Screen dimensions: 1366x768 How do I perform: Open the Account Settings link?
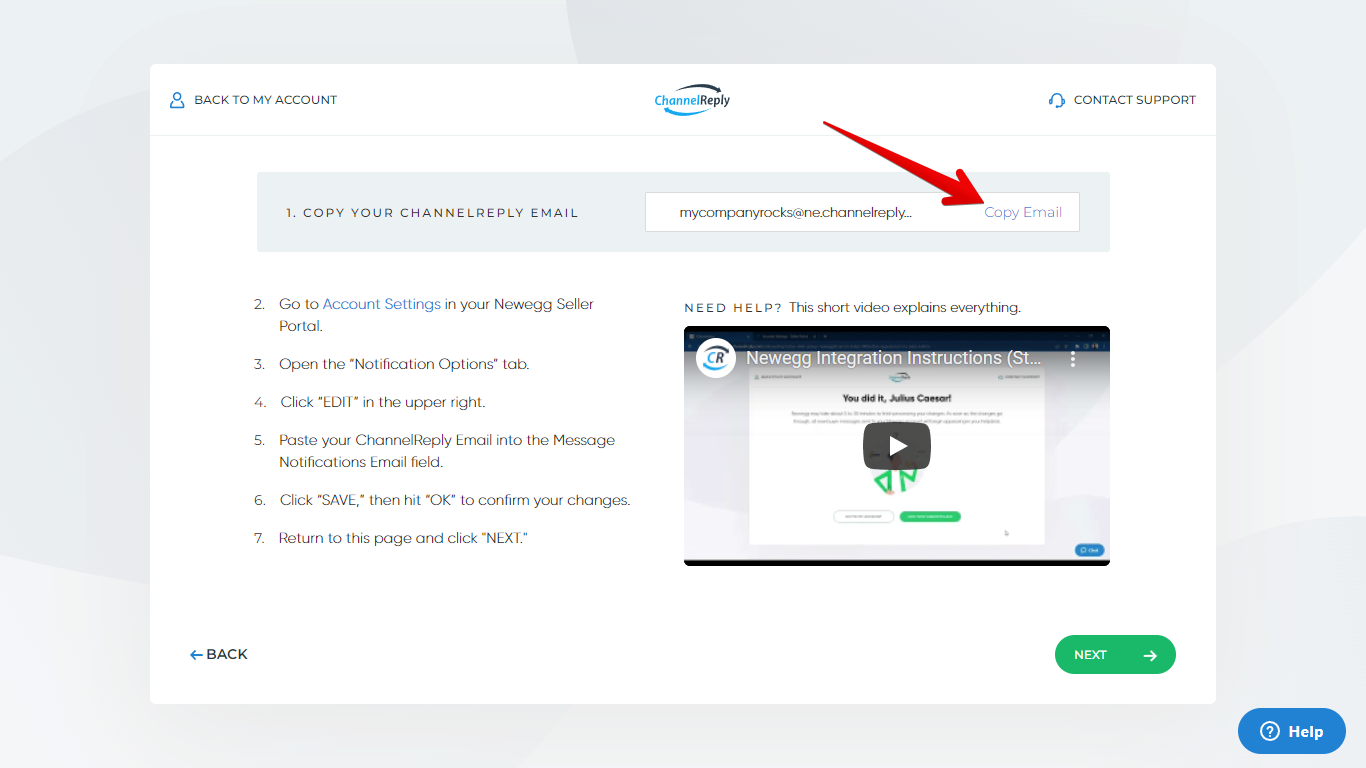(x=381, y=304)
